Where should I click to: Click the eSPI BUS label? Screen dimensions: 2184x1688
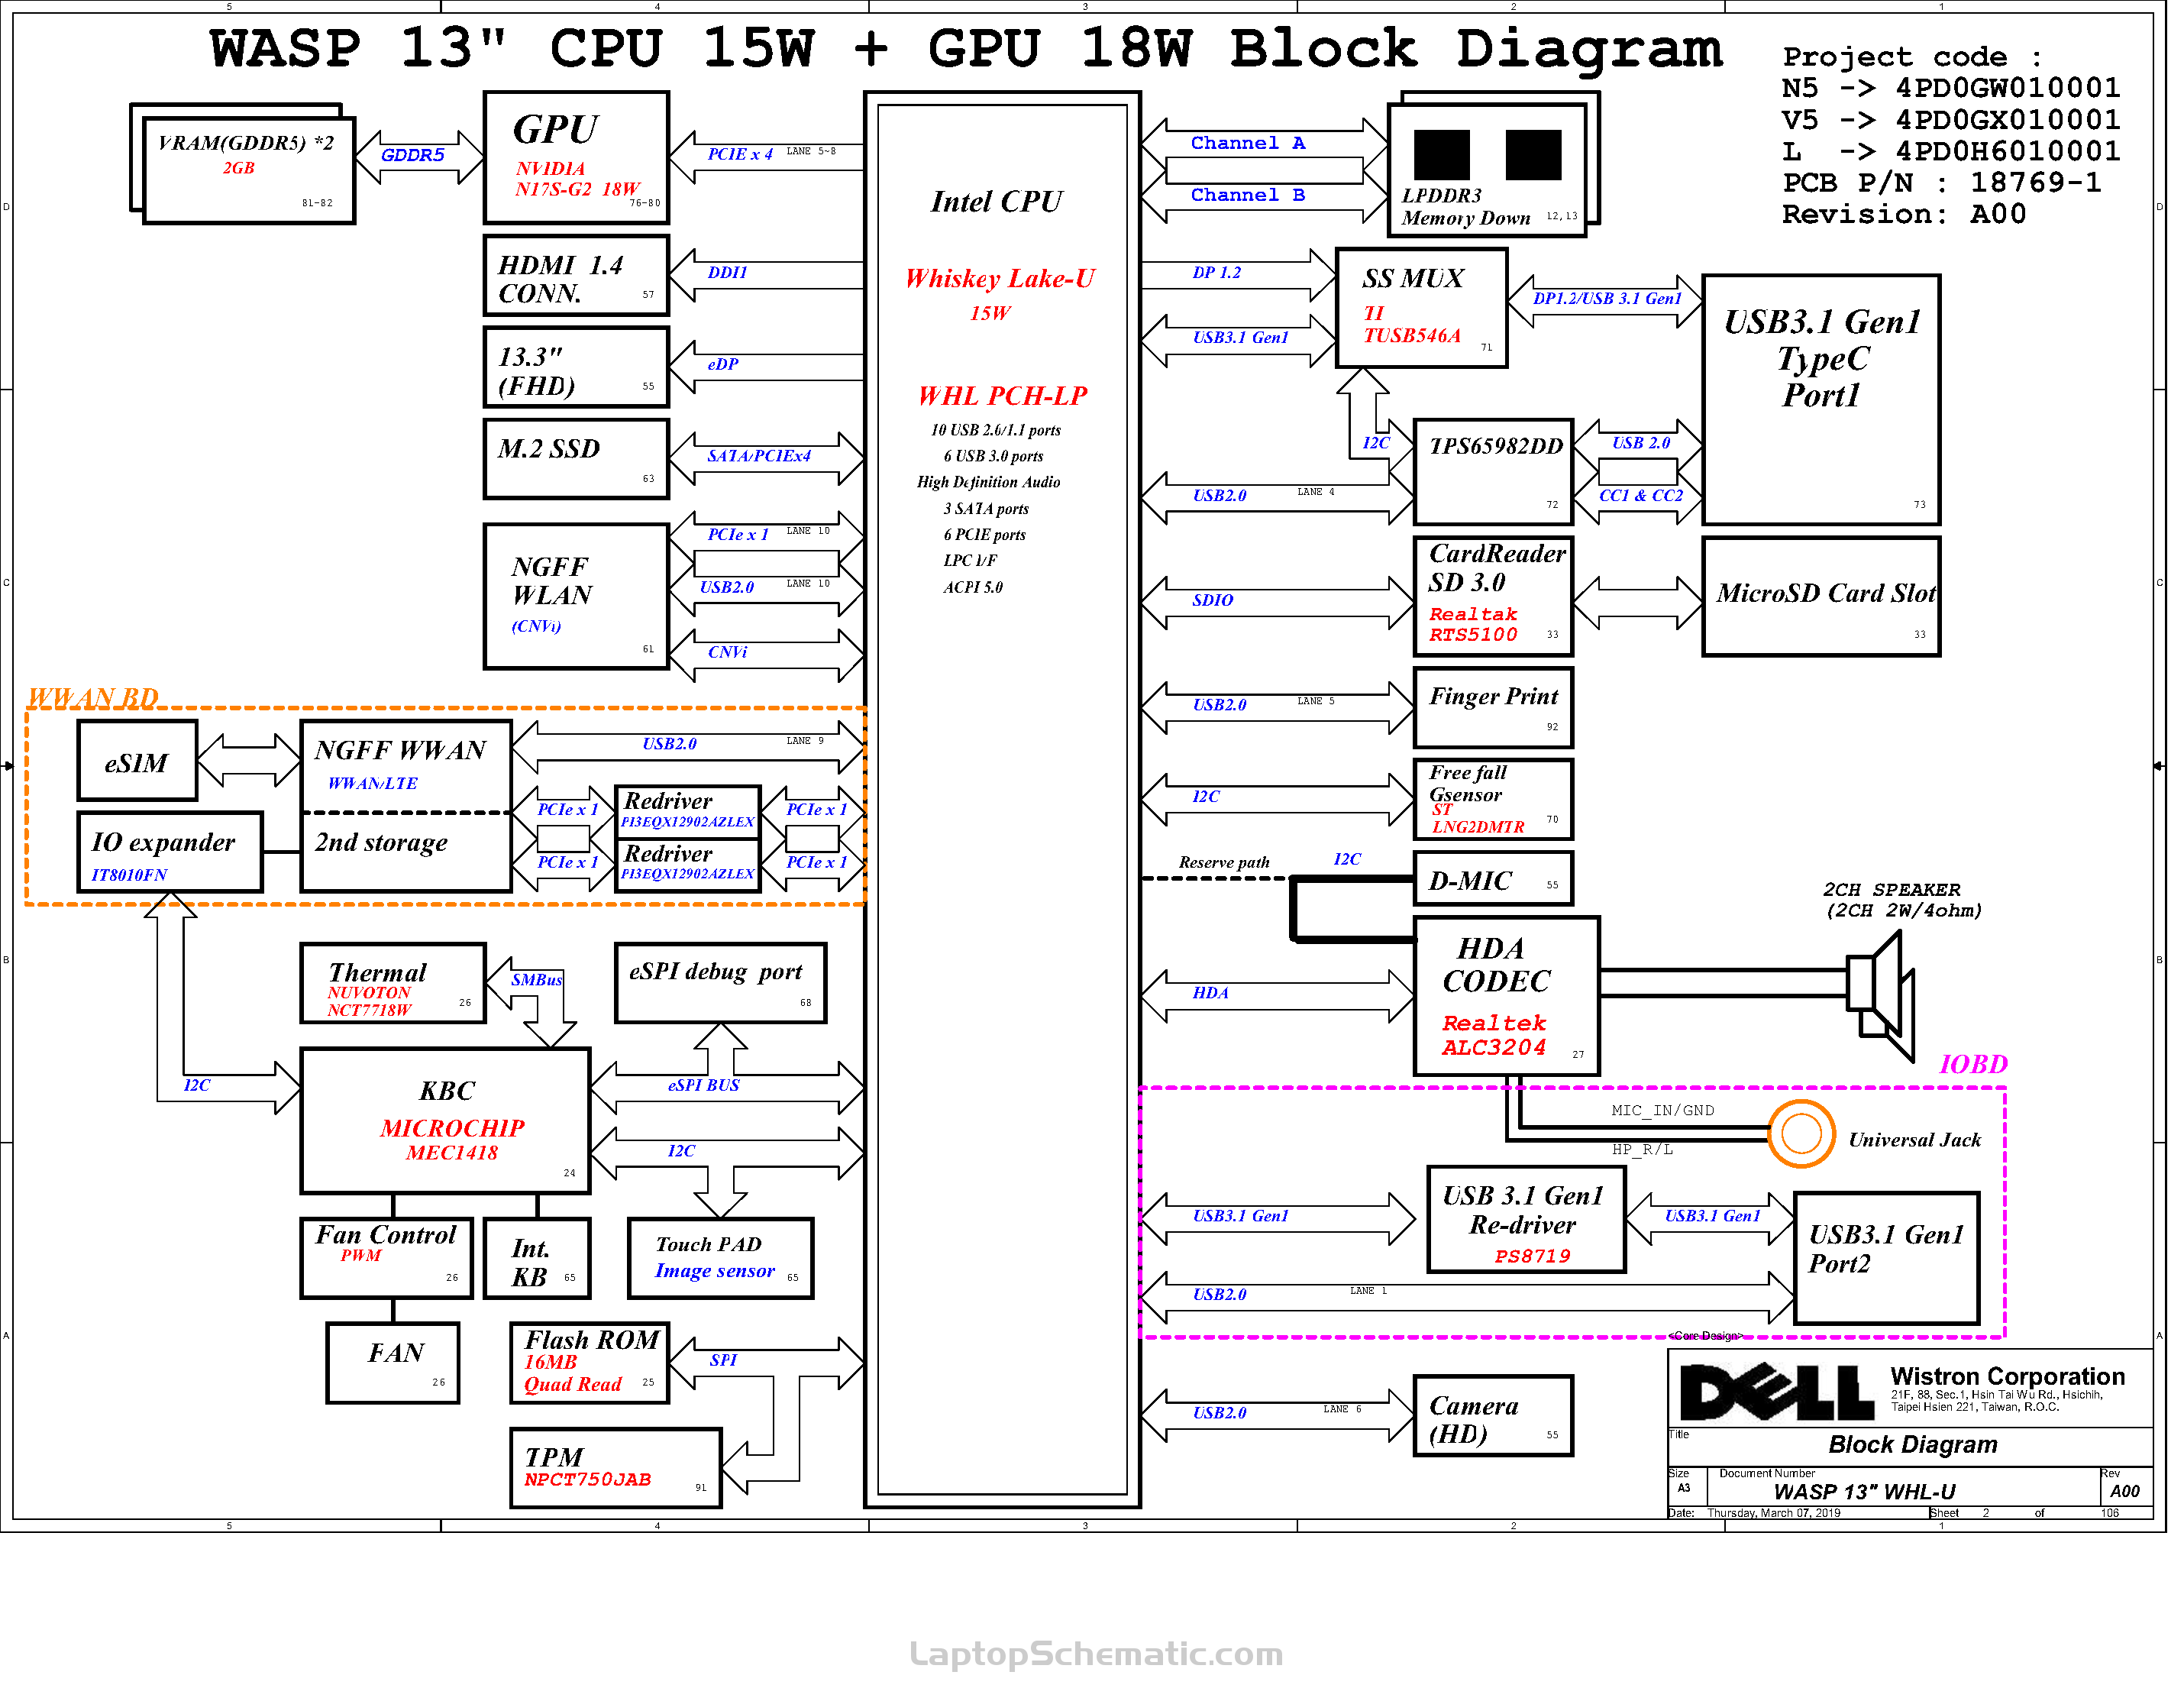[704, 1085]
